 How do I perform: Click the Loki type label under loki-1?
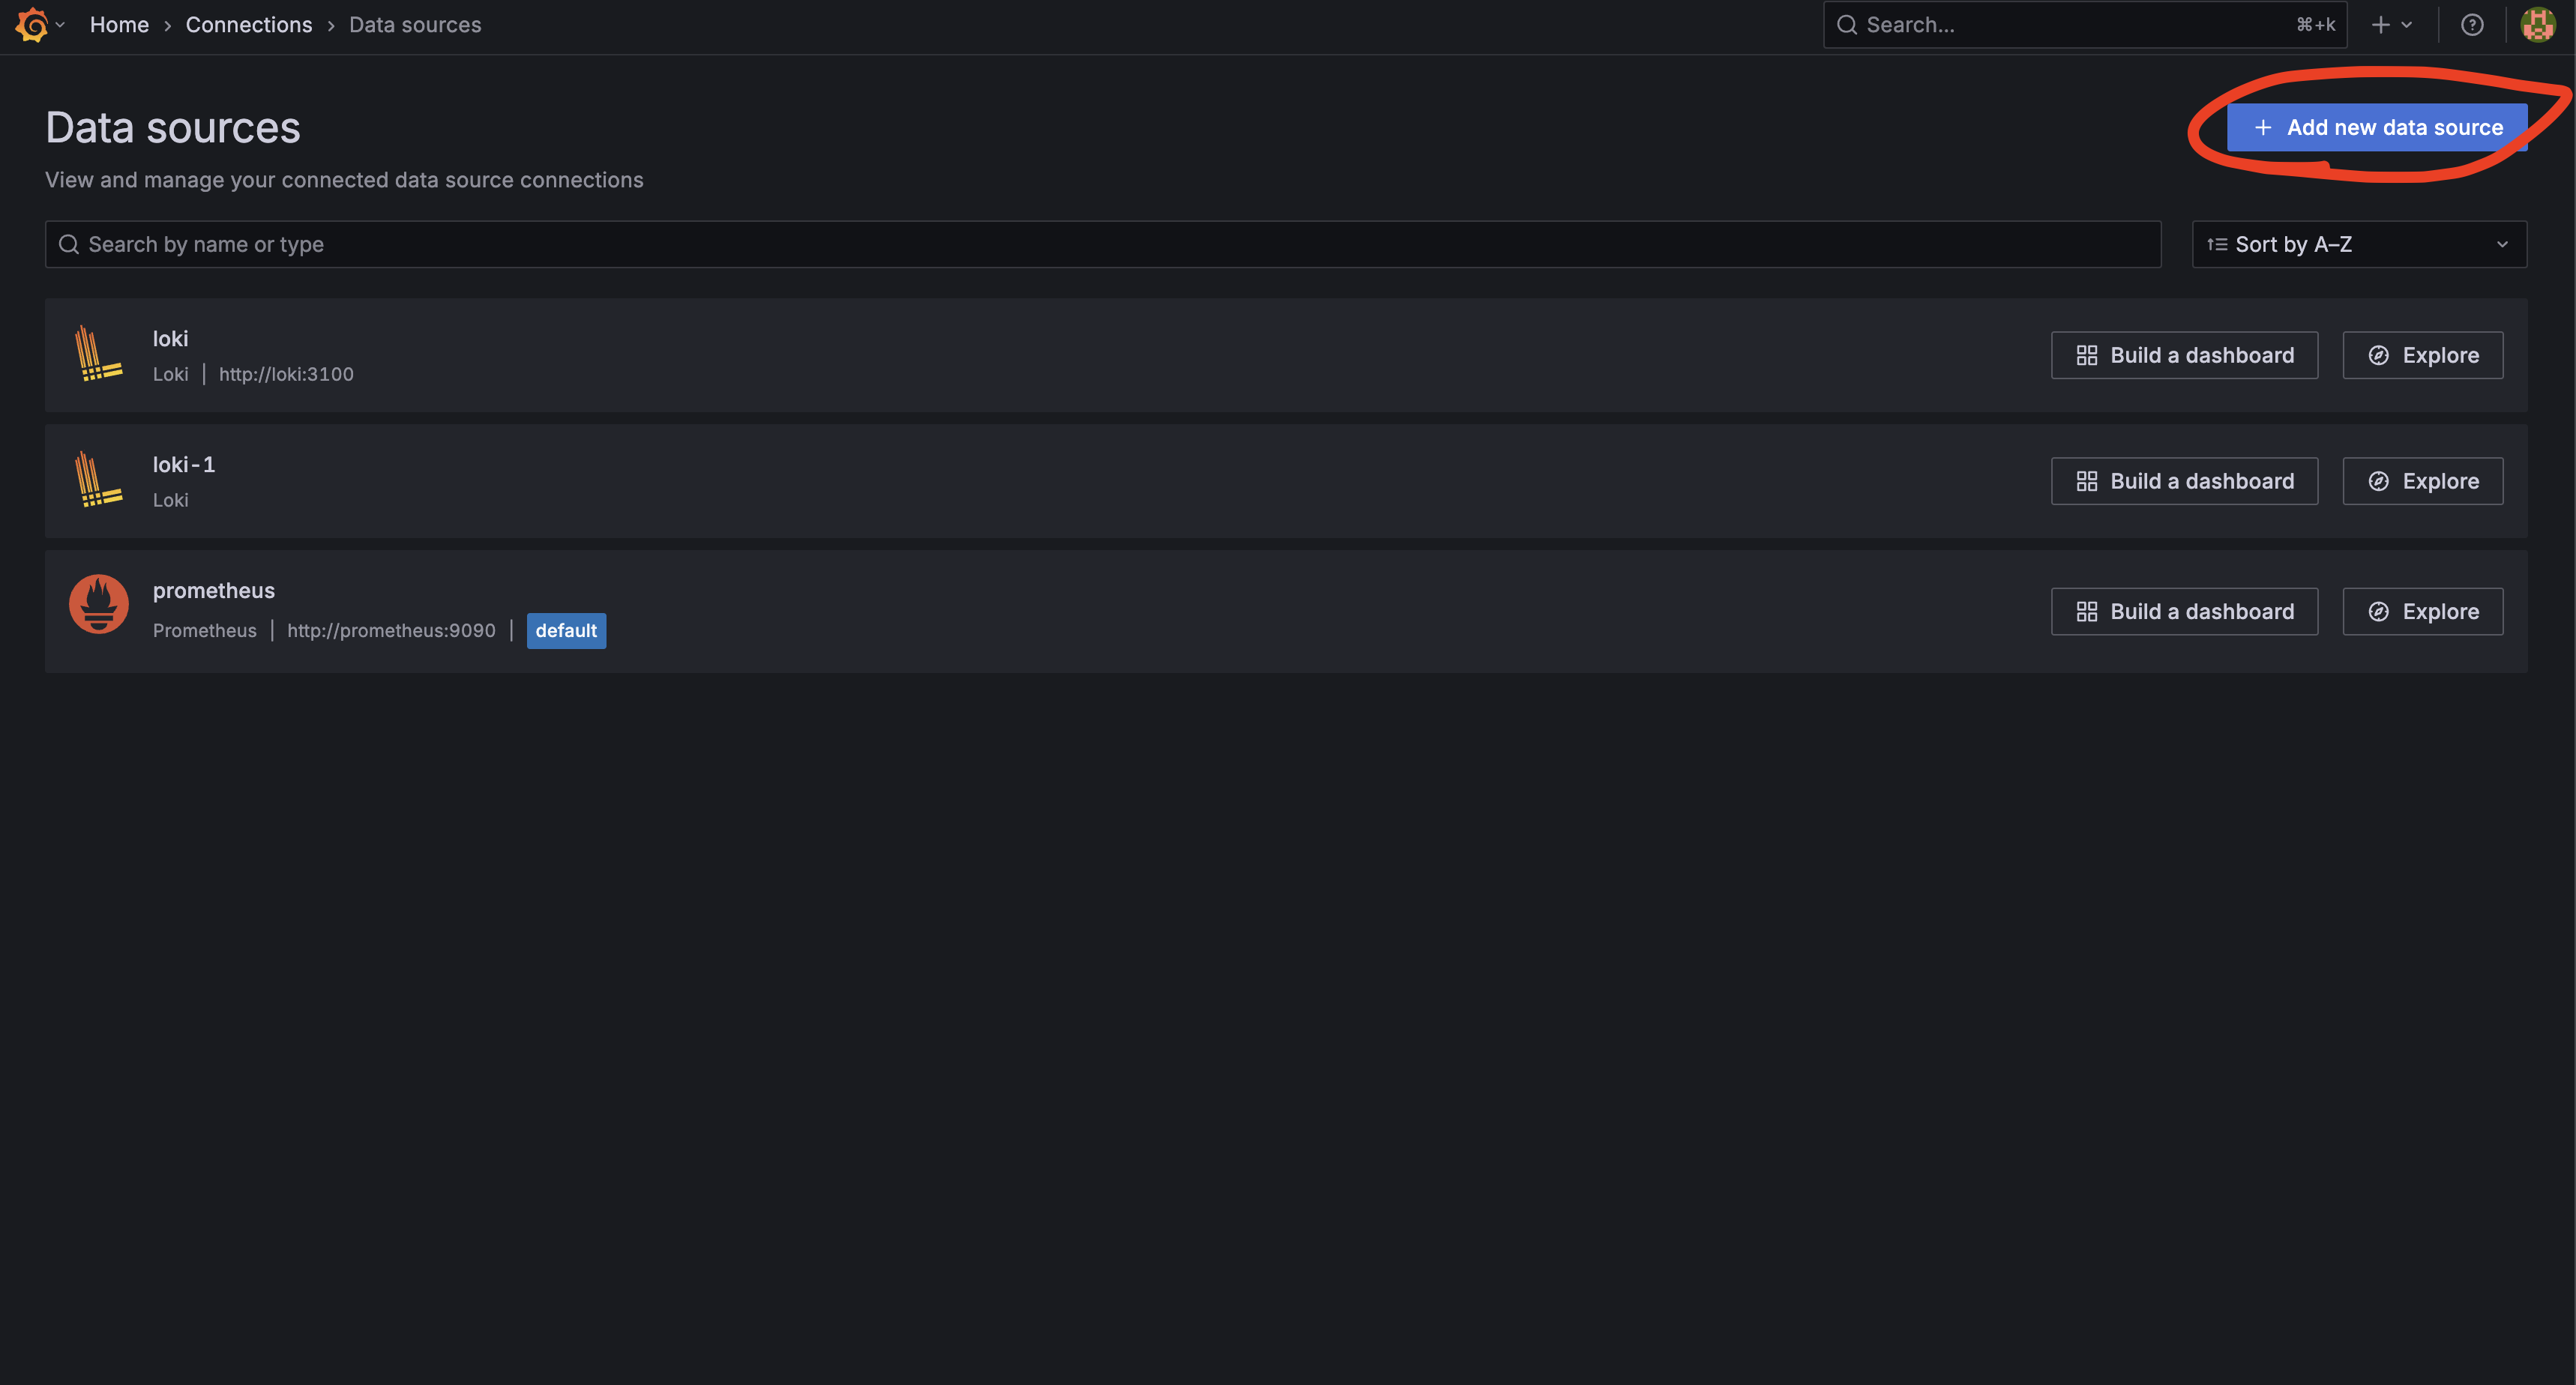[x=170, y=500]
